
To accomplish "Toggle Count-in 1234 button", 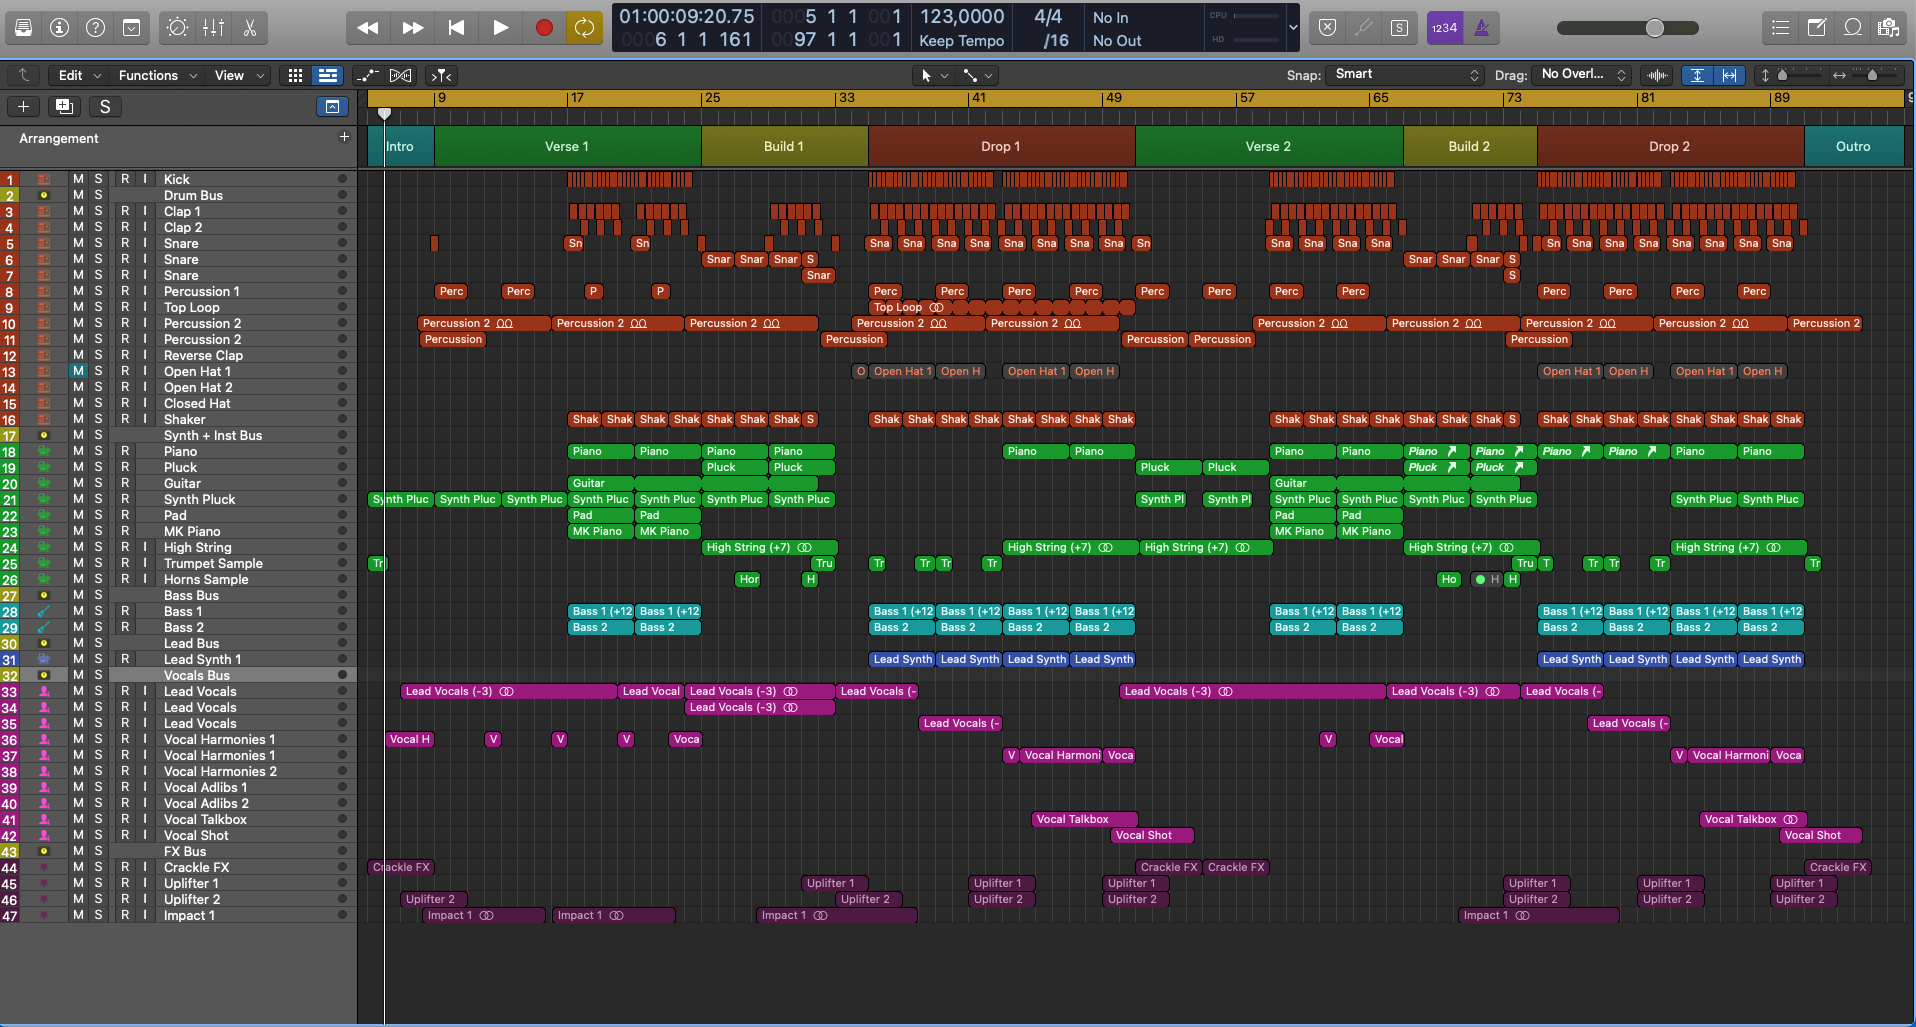I will pyautogui.click(x=1444, y=28).
